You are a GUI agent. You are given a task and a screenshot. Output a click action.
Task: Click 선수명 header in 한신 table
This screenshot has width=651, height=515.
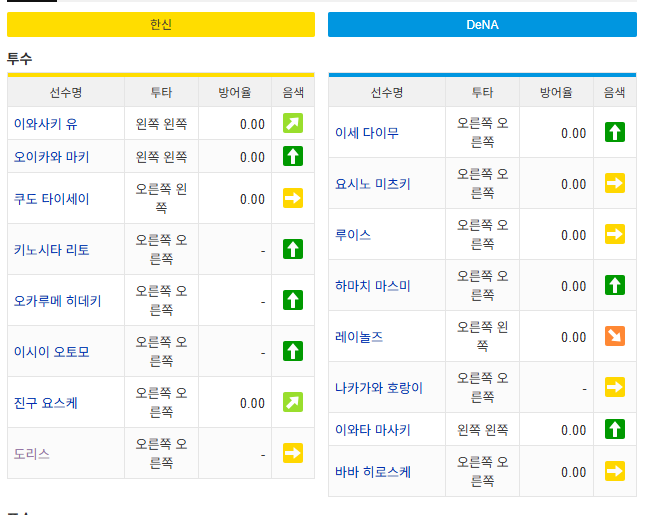66,92
